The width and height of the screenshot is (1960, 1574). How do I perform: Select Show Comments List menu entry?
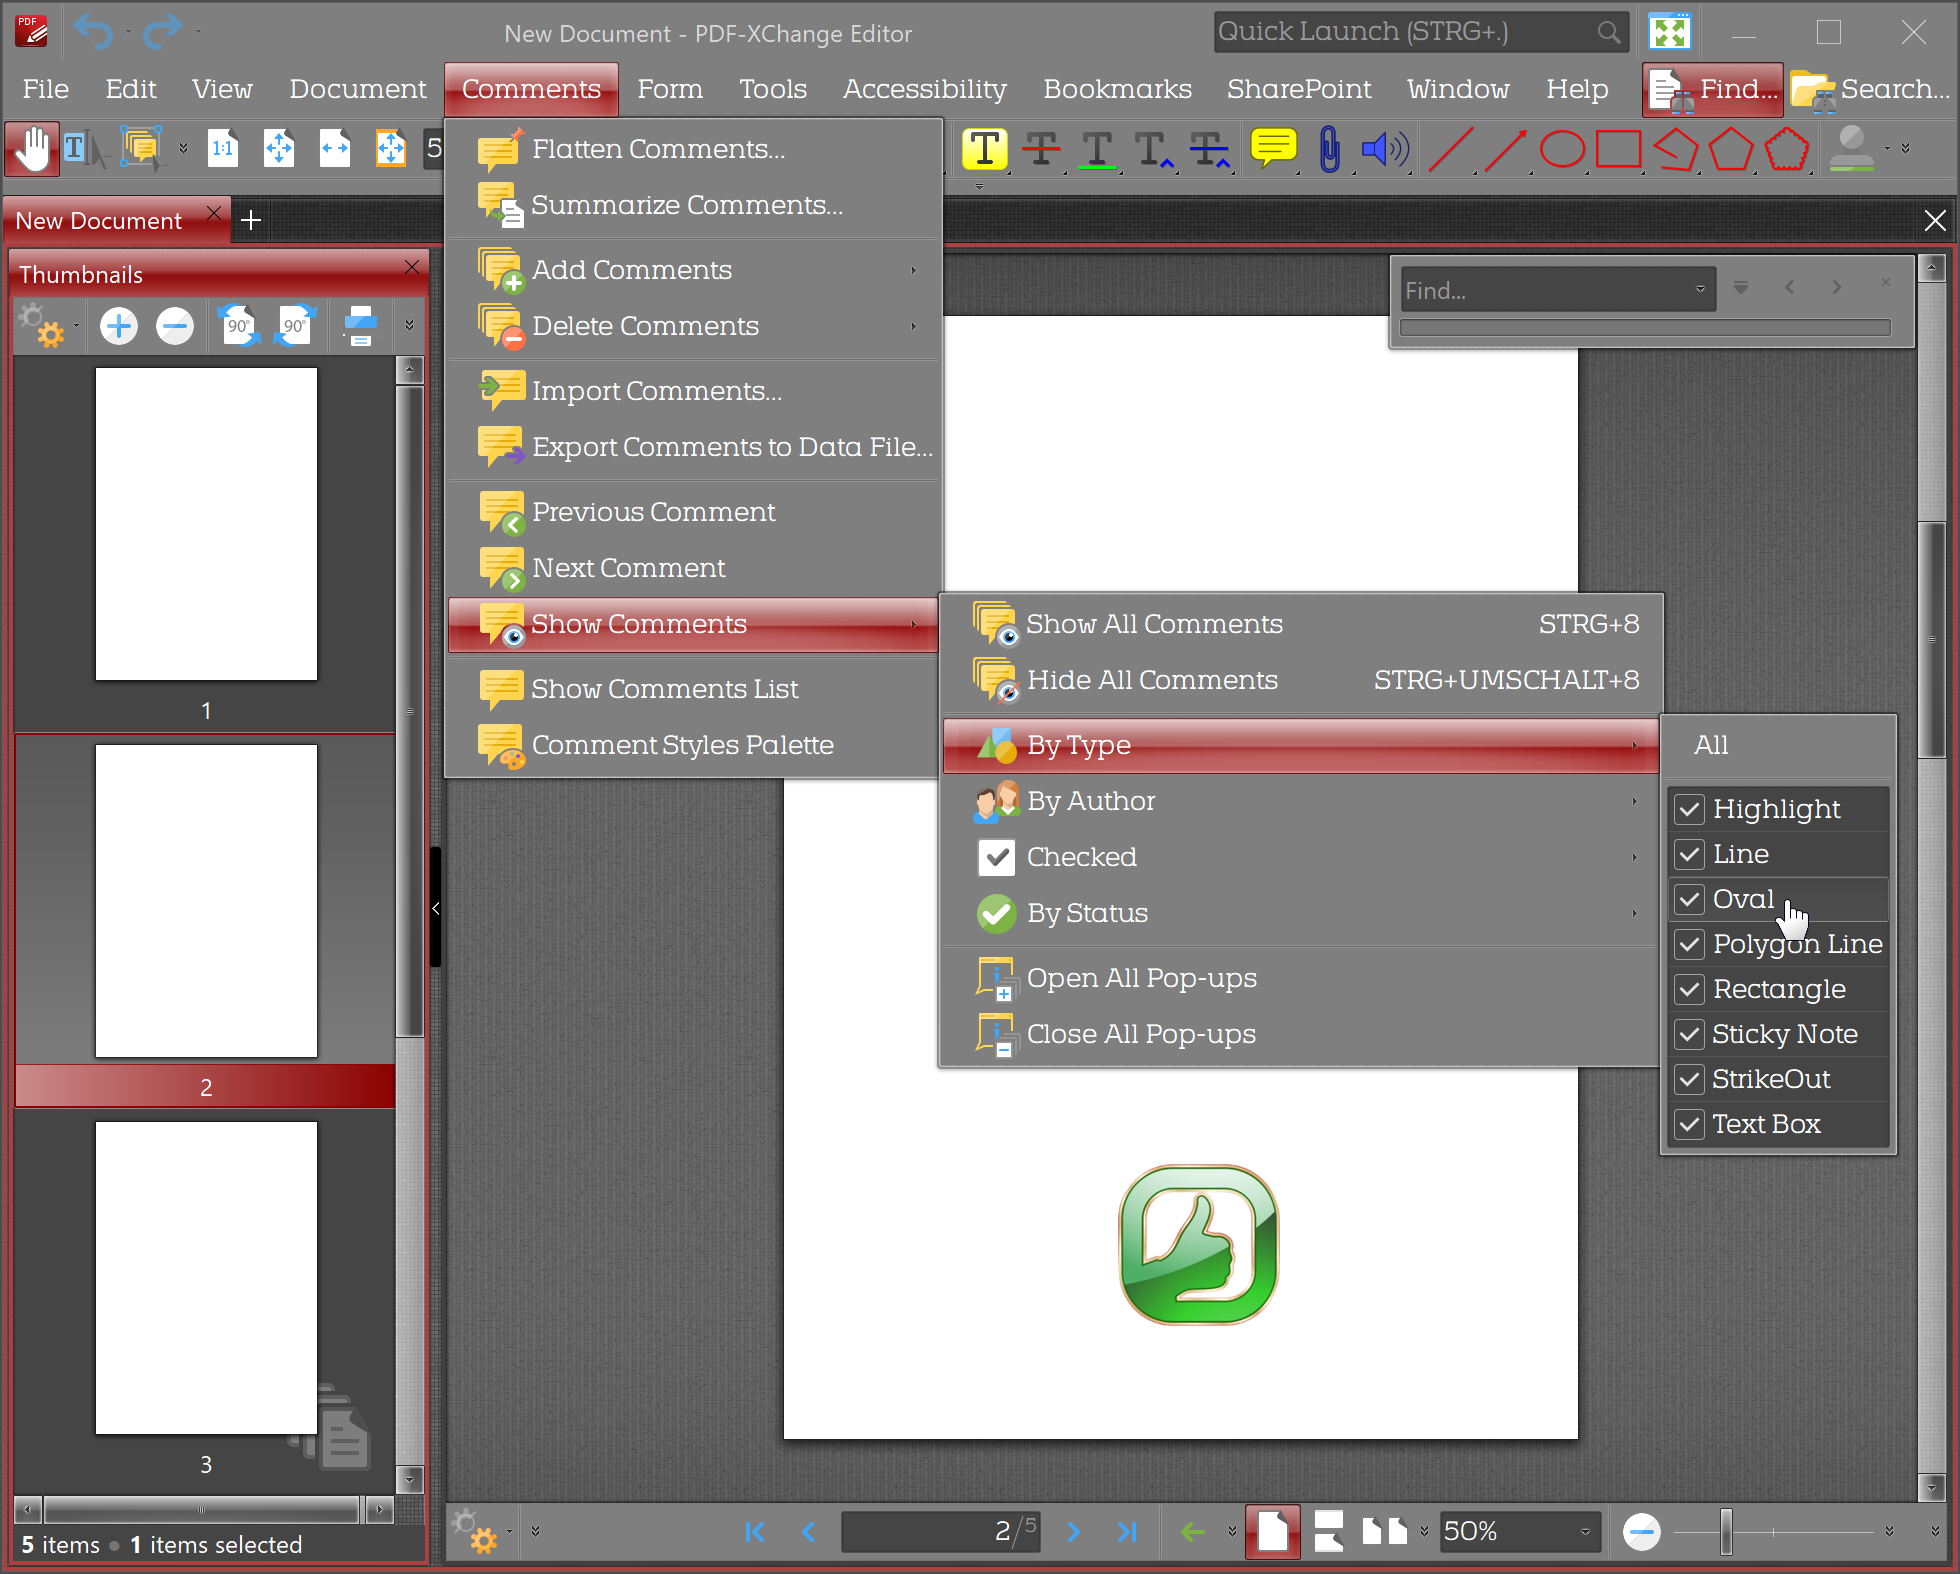(x=664, y=688)
